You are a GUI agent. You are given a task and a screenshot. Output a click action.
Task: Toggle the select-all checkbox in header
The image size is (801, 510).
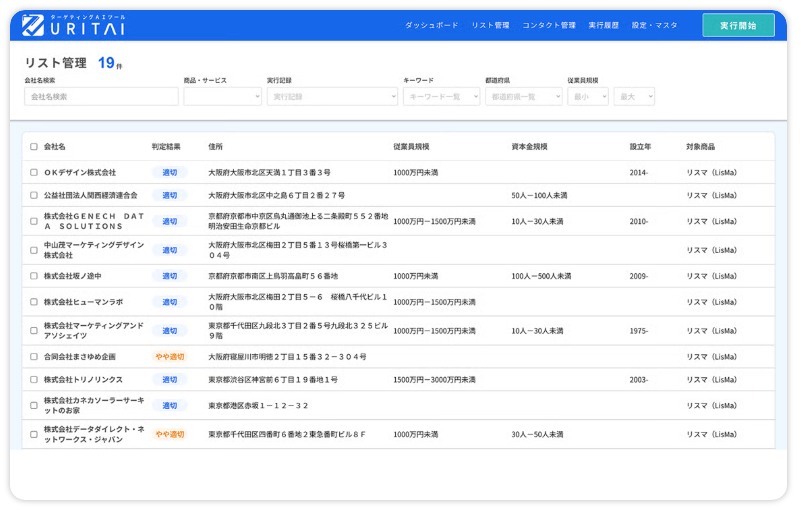pyautogui.click(x=34, y=147)
